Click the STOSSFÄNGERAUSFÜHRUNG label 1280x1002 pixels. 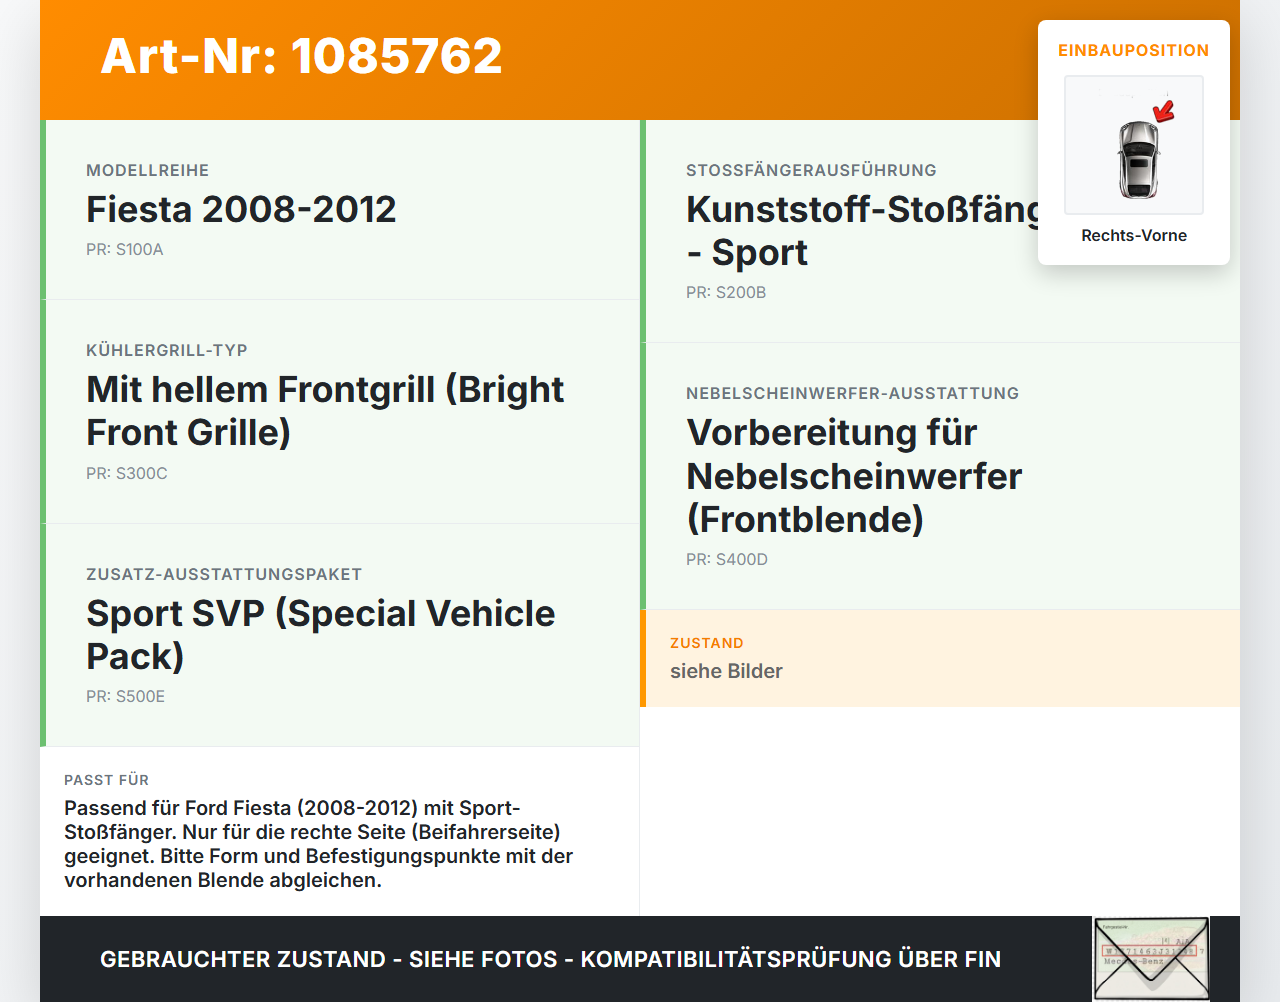(811, 171)
